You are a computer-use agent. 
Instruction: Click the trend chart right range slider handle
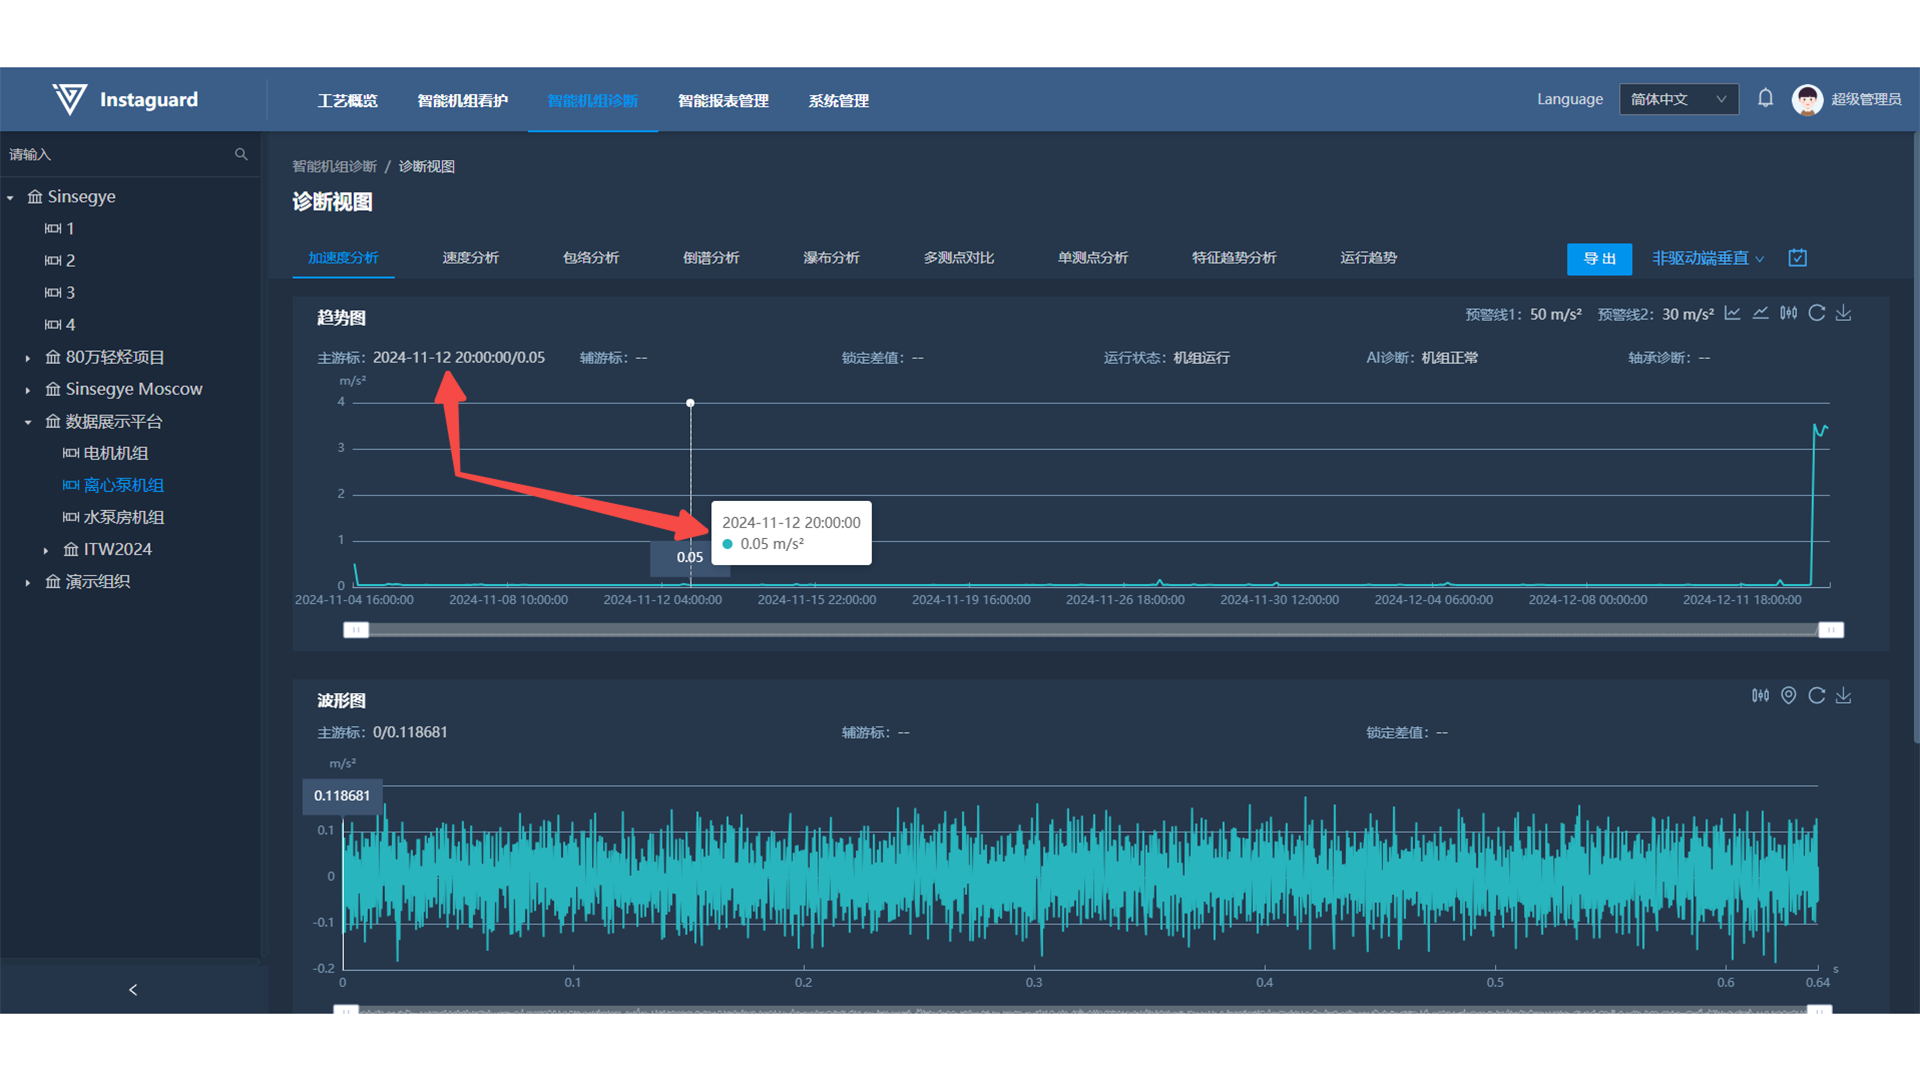1830,630
